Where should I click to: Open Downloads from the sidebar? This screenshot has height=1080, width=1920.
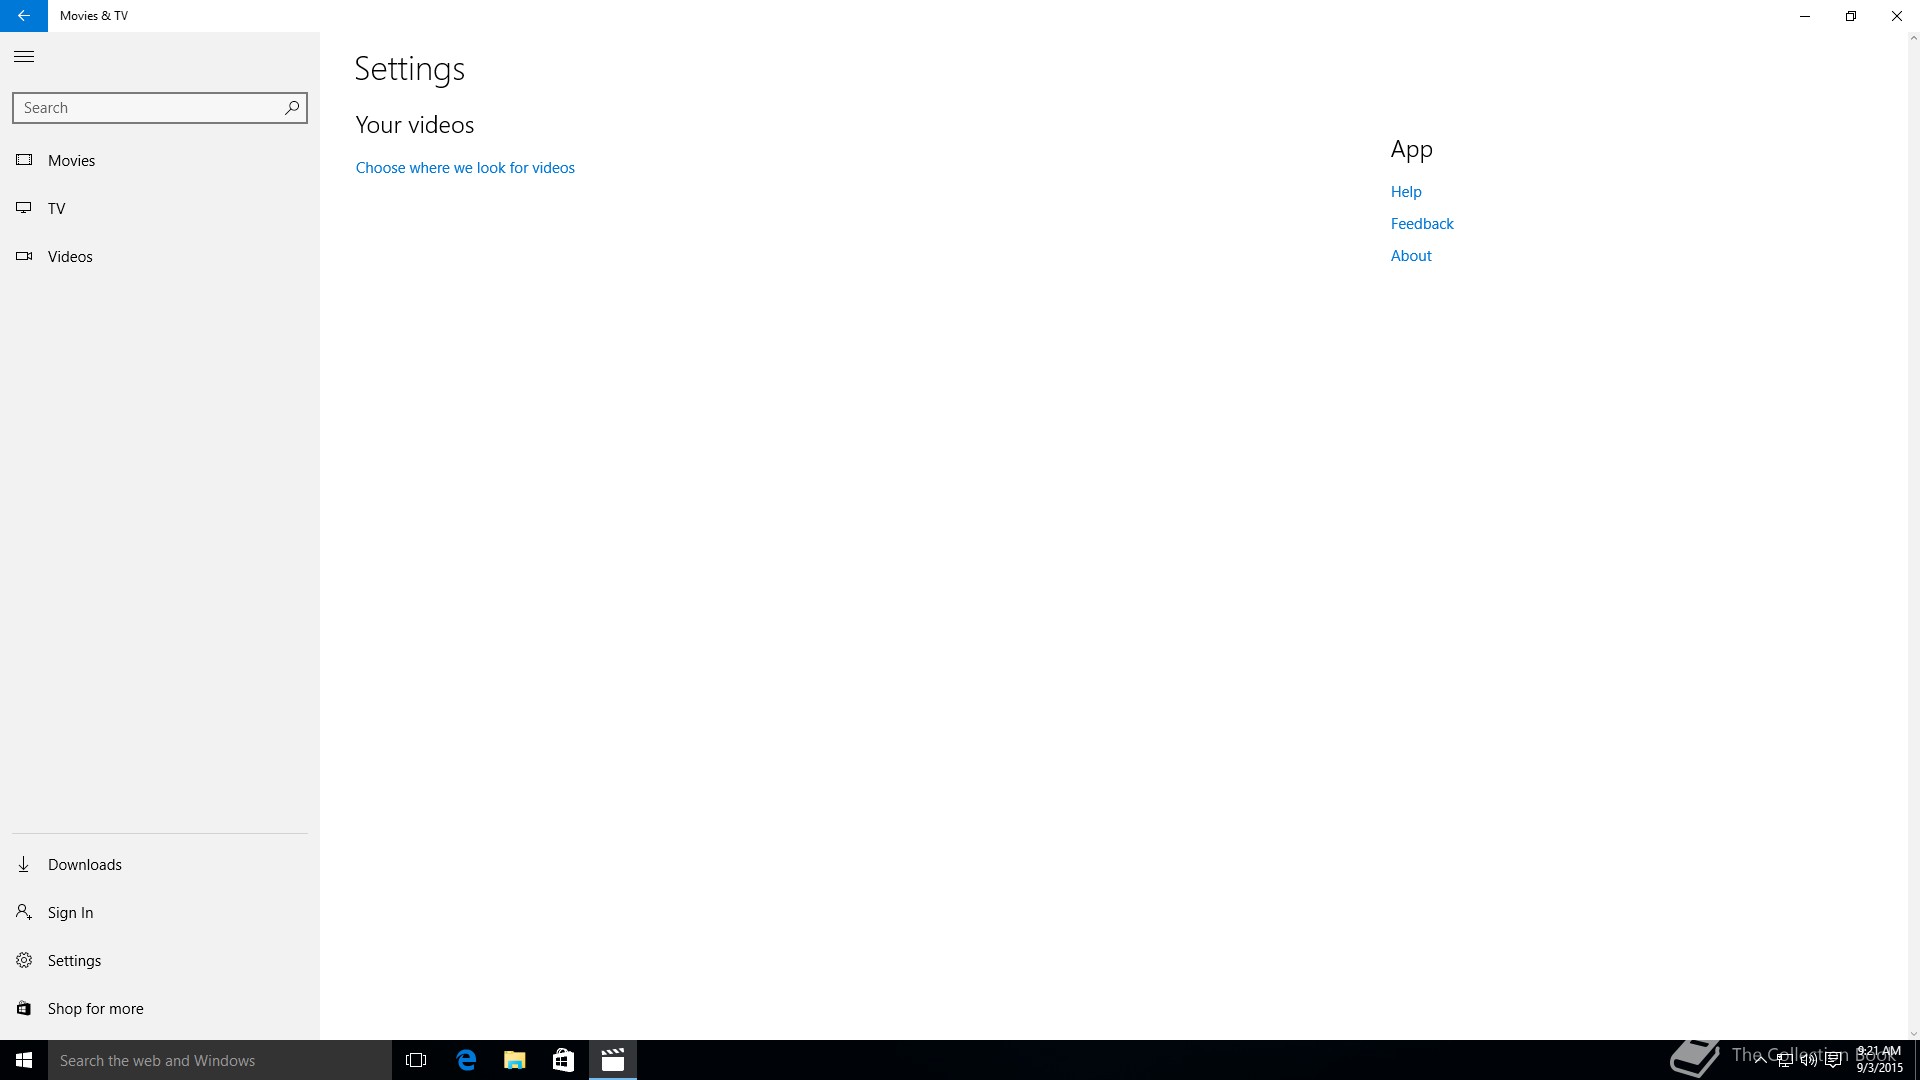click(84, 865)
